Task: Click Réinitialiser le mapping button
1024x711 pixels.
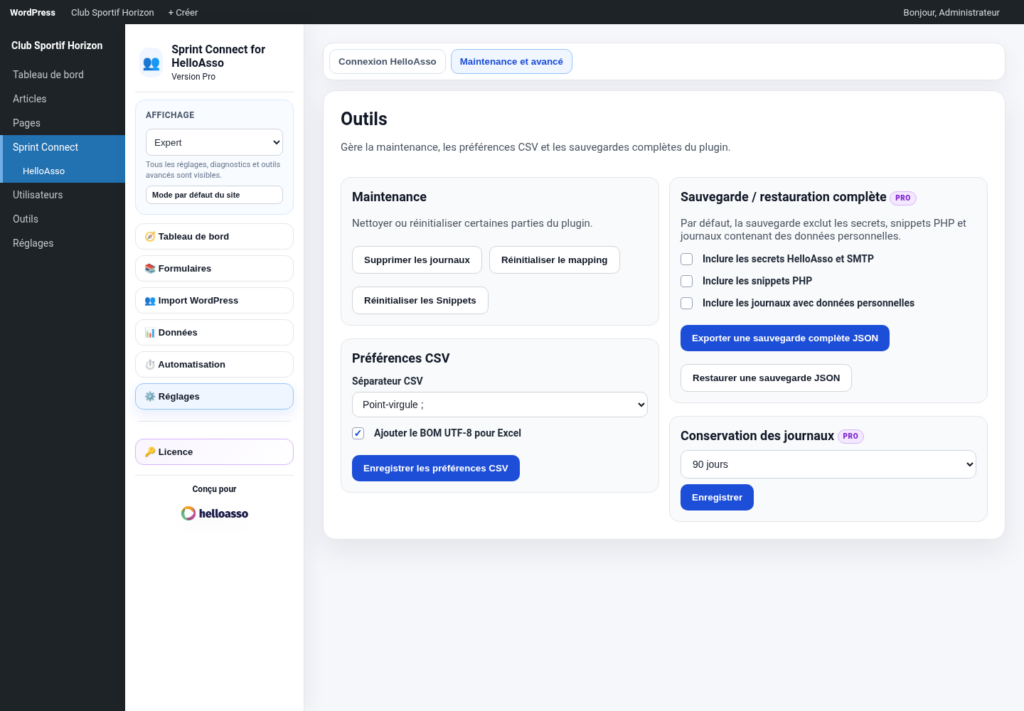Action: tap(554, 260)
